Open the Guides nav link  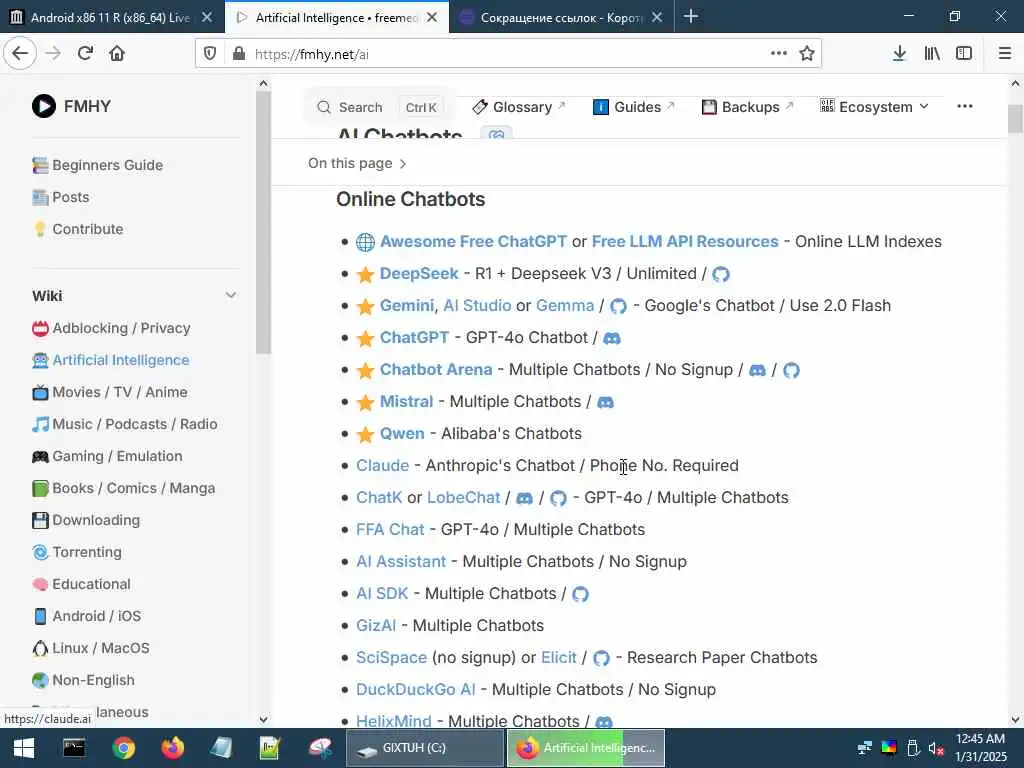coord(633,106)
